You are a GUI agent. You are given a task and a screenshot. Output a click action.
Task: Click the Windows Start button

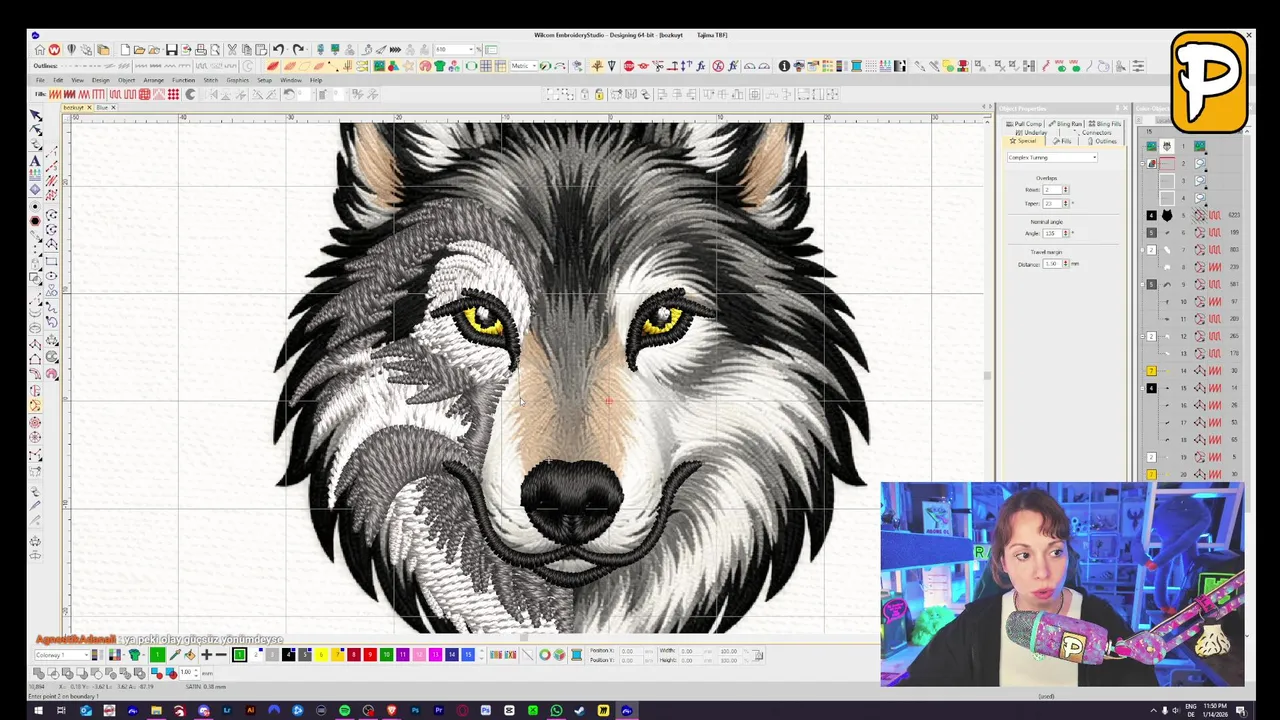[38, 711]
